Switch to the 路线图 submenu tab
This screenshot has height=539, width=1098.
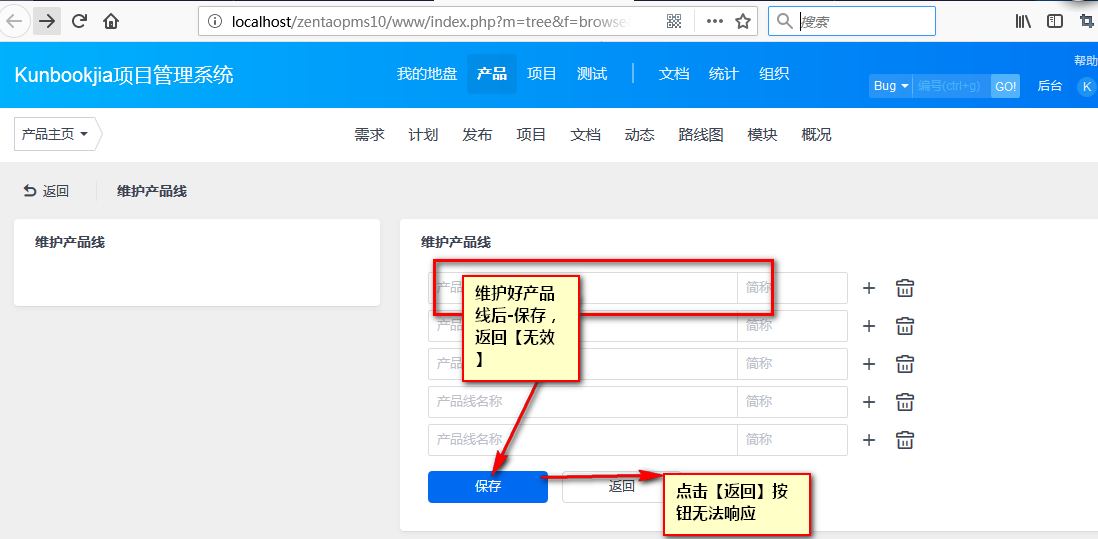tap(701, 134)
